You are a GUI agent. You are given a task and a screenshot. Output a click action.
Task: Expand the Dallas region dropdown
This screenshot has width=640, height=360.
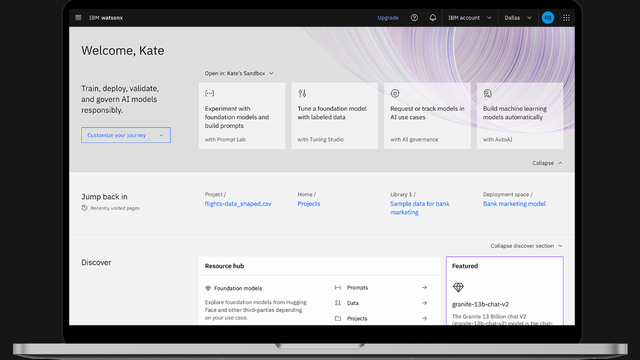(x=518, y=18)
